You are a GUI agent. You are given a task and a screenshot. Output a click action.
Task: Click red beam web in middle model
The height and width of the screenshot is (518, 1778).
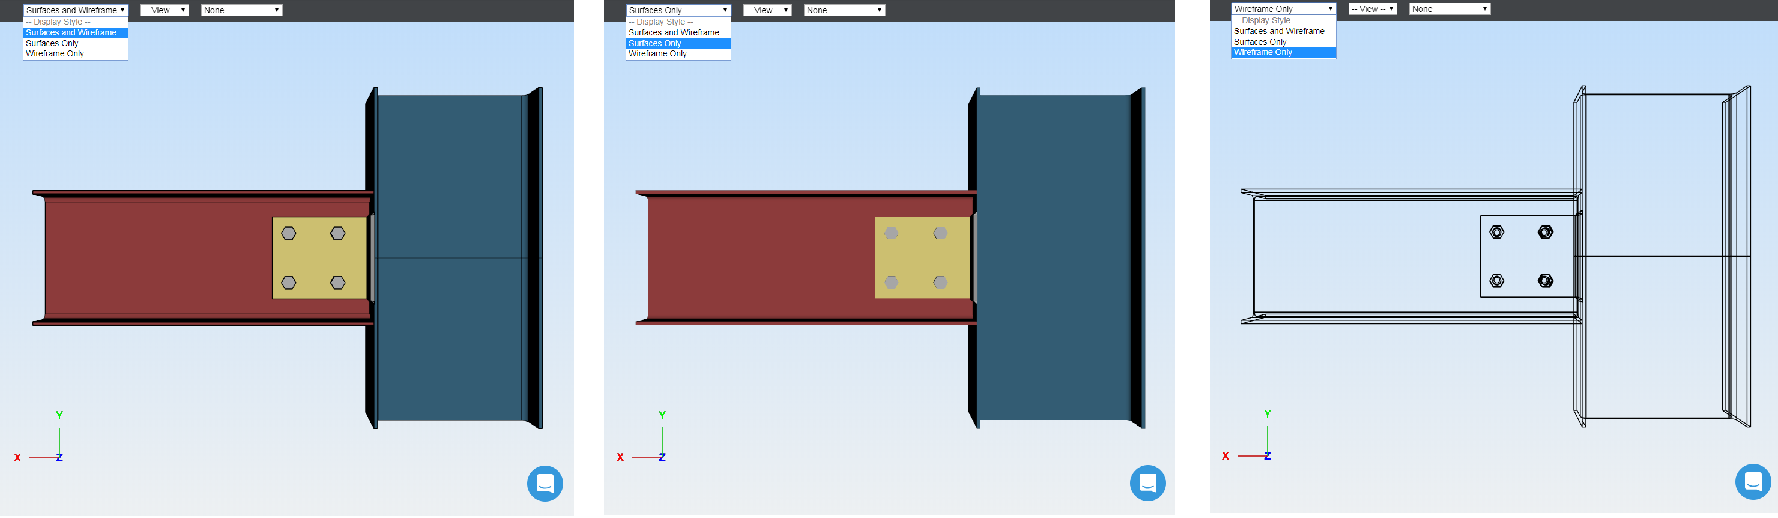[x=760, y=257]
